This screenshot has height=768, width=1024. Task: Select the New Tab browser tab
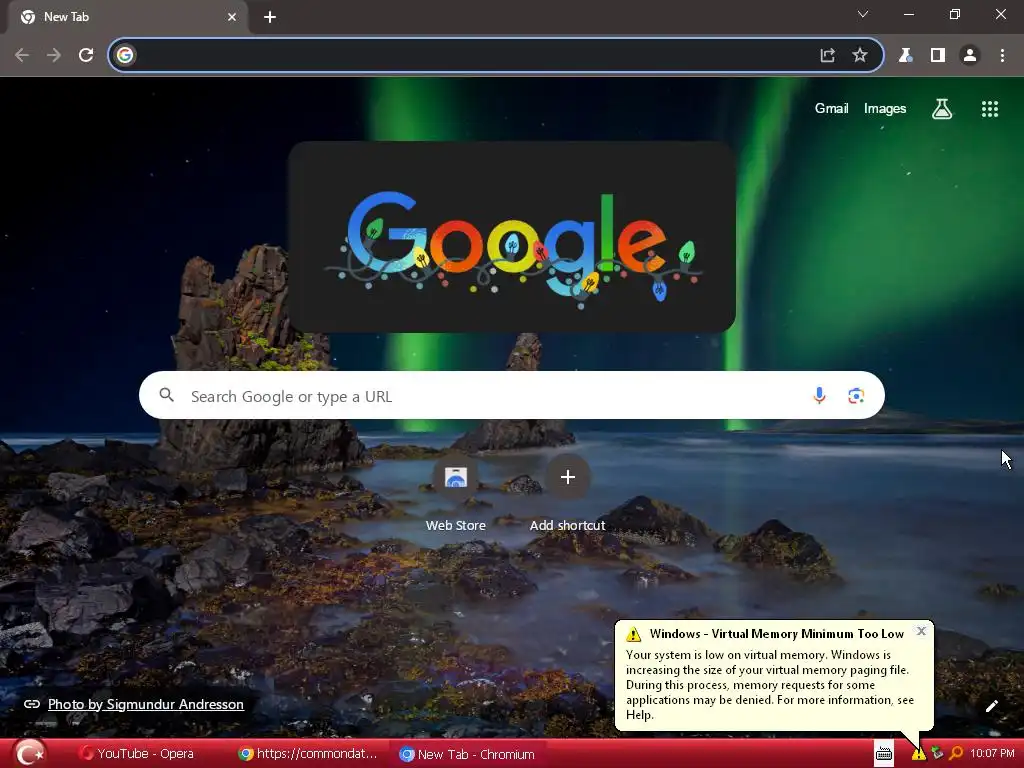(127, 17)
